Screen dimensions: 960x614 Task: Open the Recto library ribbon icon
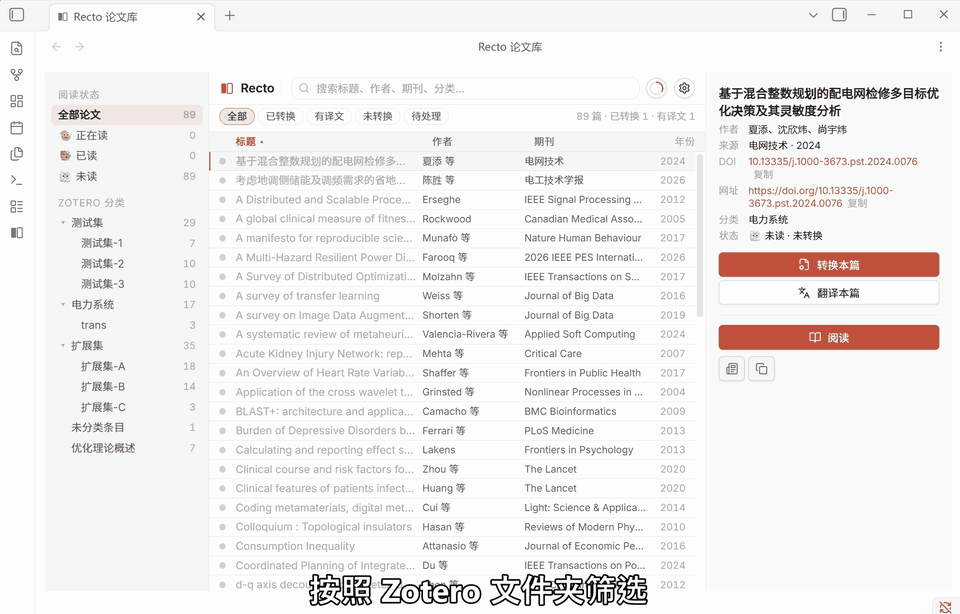point(17,233)
